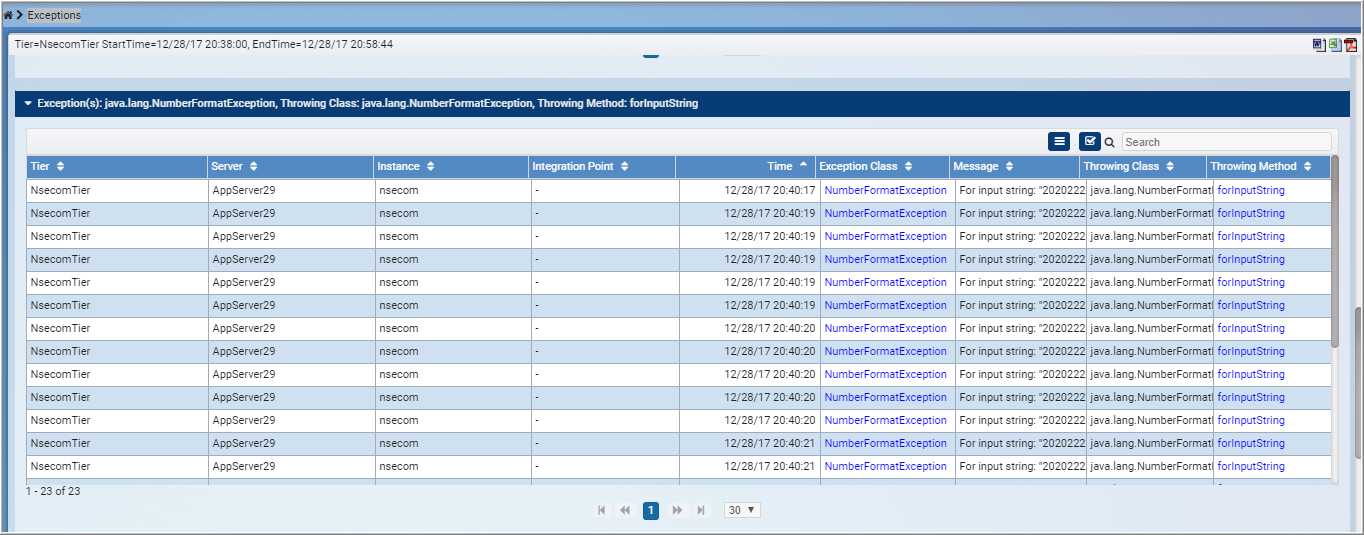Select page 1 in pagination
This screenshot has width=1364, height=535.
[651, 510]
